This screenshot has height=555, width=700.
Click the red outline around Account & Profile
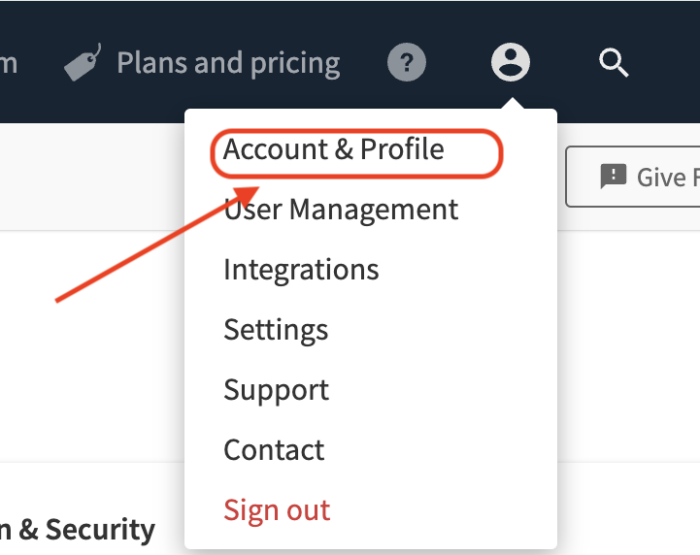(x=357, y=153)
